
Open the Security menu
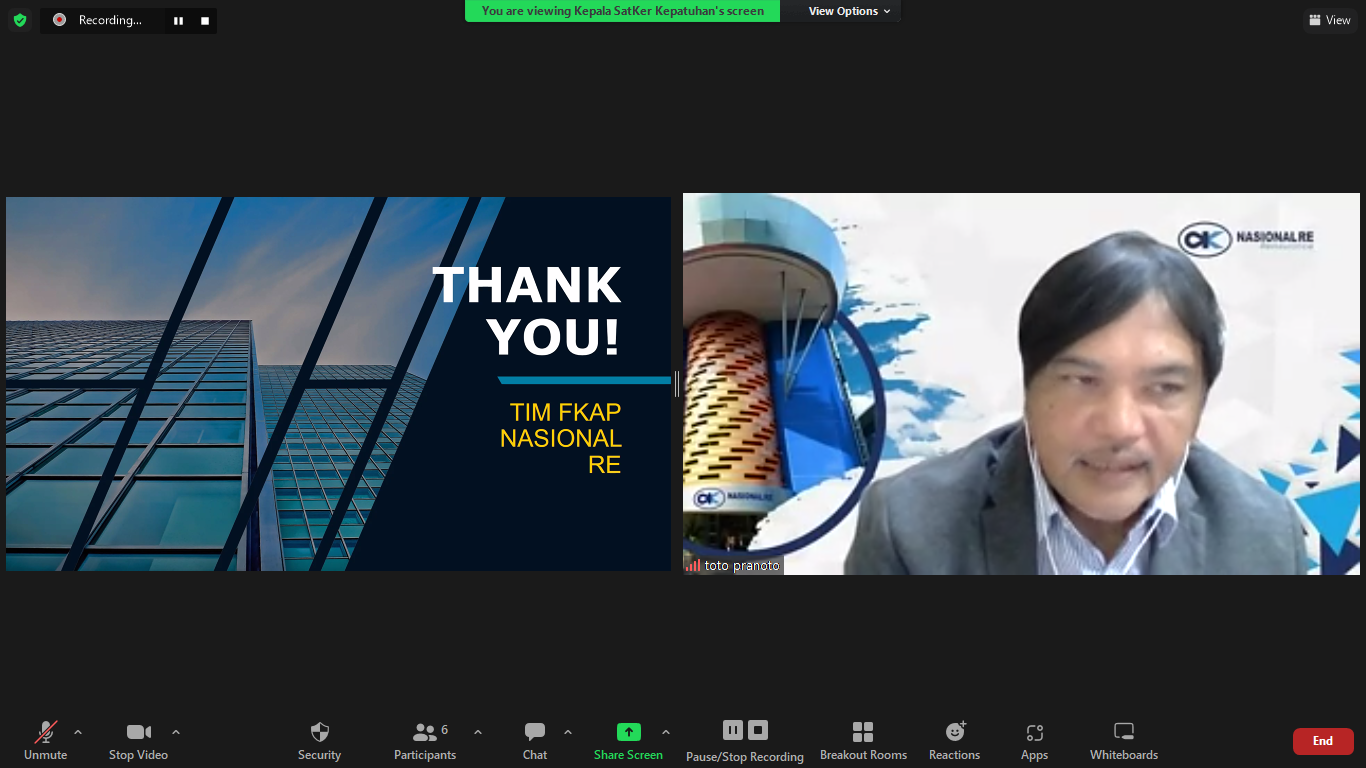point(319,741)
